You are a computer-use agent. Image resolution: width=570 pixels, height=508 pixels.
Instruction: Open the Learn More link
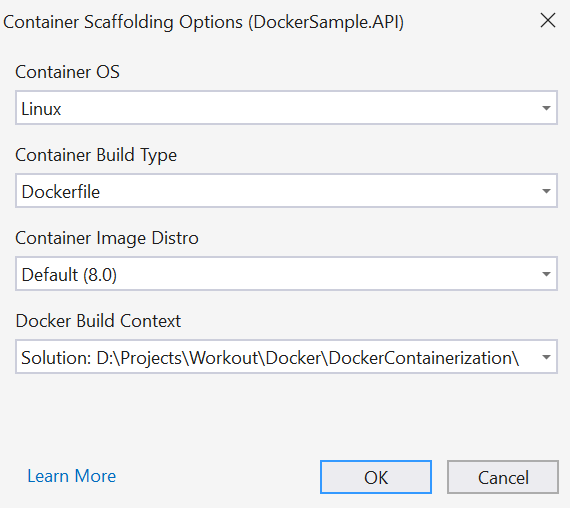[72, 476]
